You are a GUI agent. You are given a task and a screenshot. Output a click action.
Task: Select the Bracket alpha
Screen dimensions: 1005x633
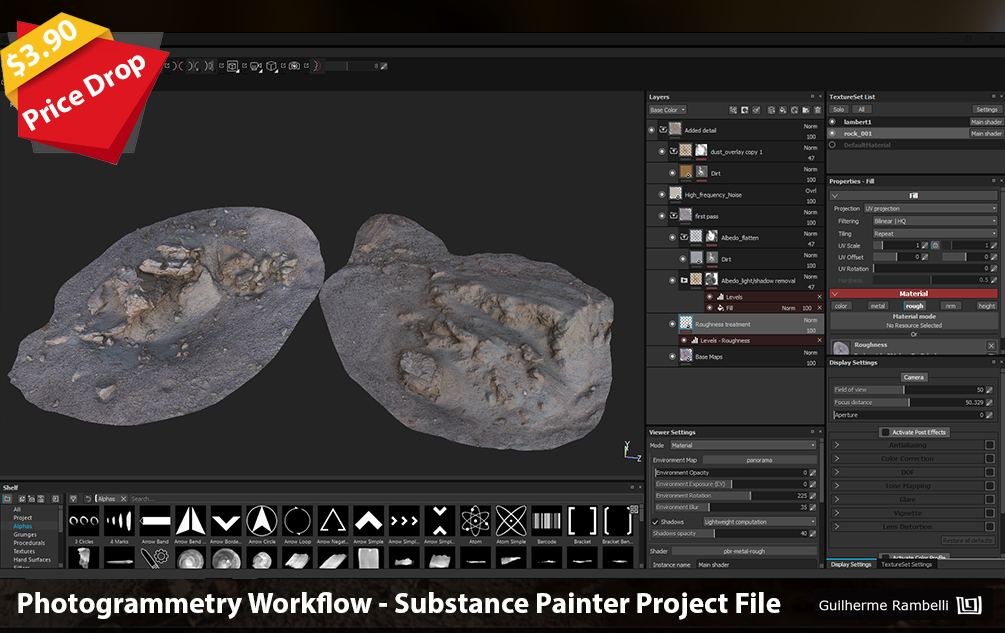(582, 521)
